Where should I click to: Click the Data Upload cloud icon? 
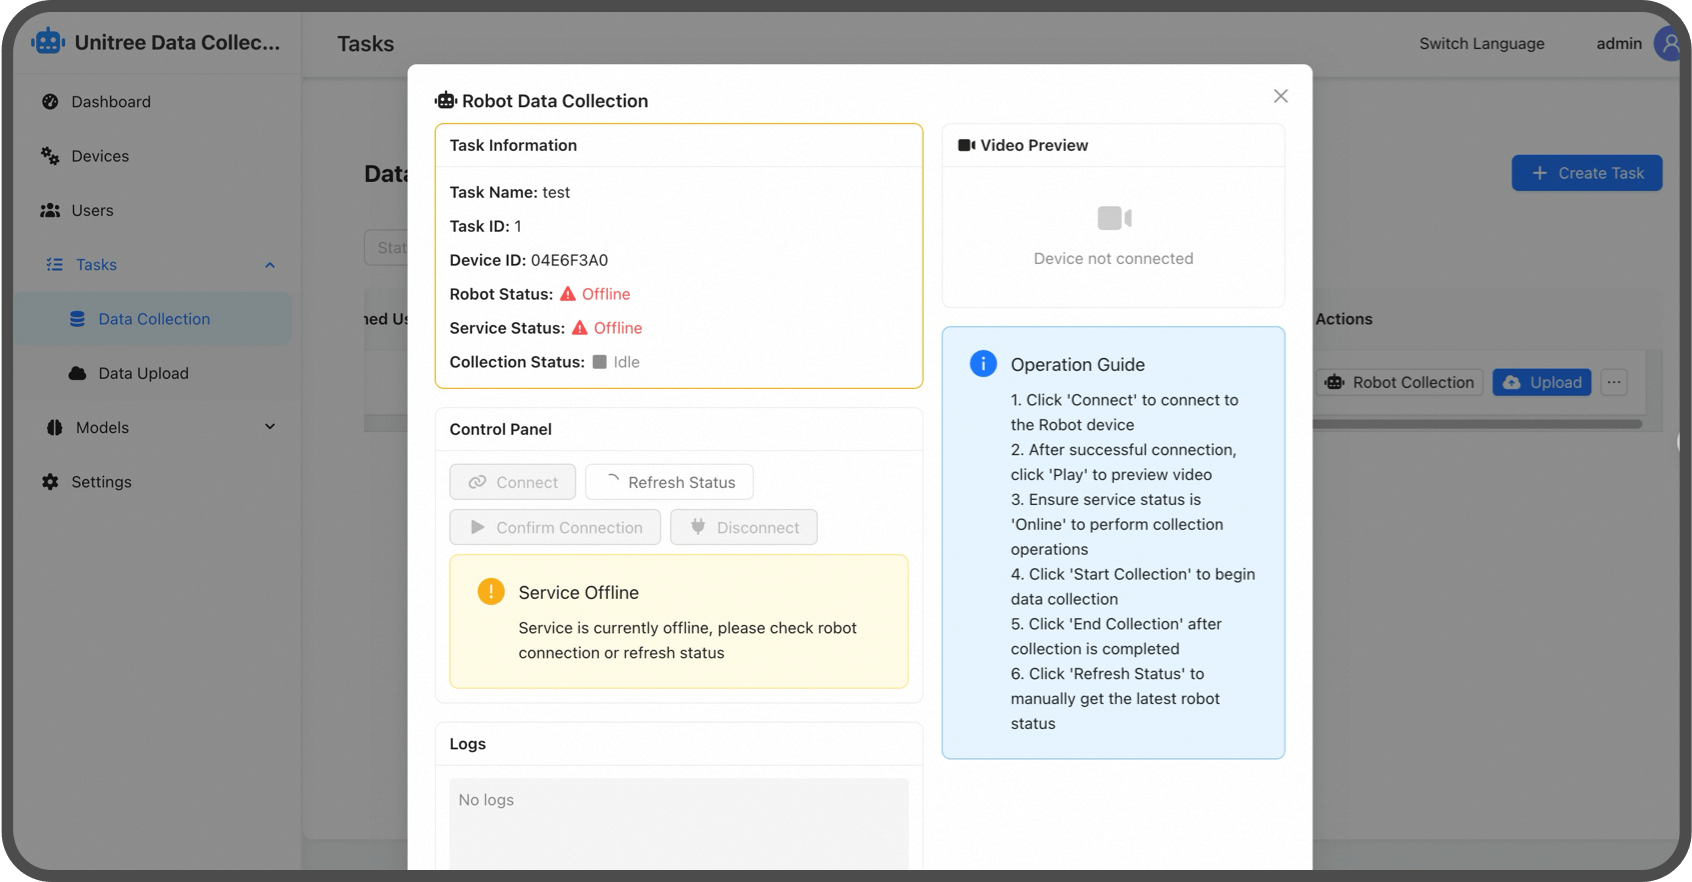[77, 373]
